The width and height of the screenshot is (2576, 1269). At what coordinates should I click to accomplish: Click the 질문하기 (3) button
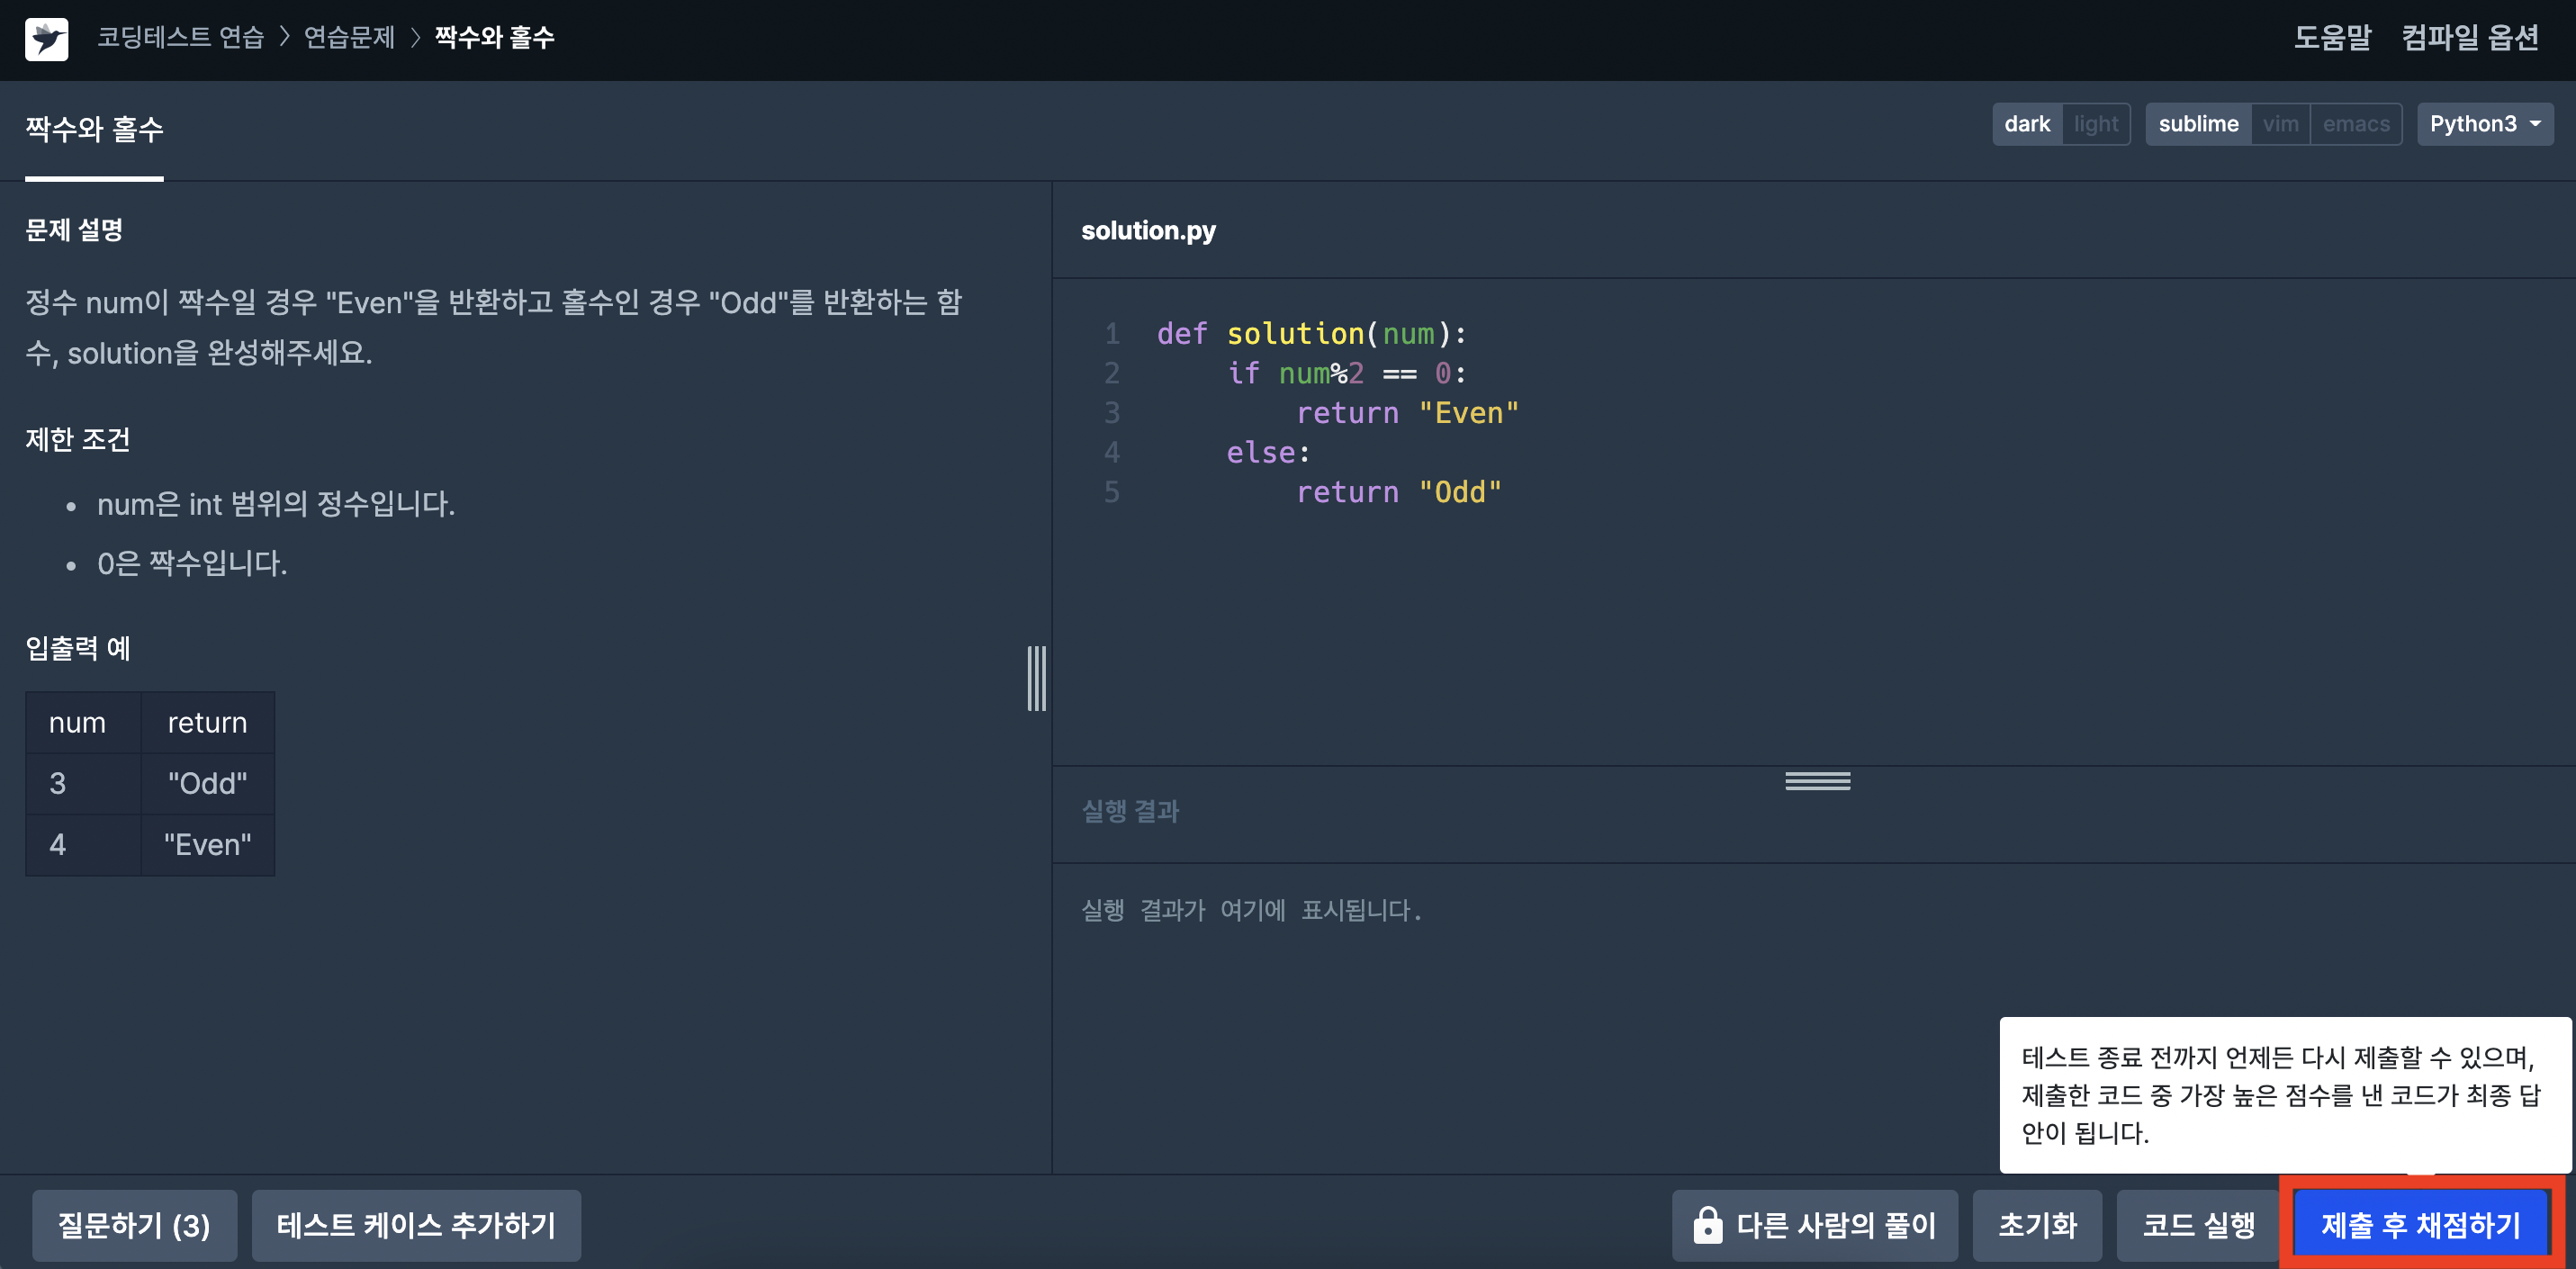(134, 1225)
